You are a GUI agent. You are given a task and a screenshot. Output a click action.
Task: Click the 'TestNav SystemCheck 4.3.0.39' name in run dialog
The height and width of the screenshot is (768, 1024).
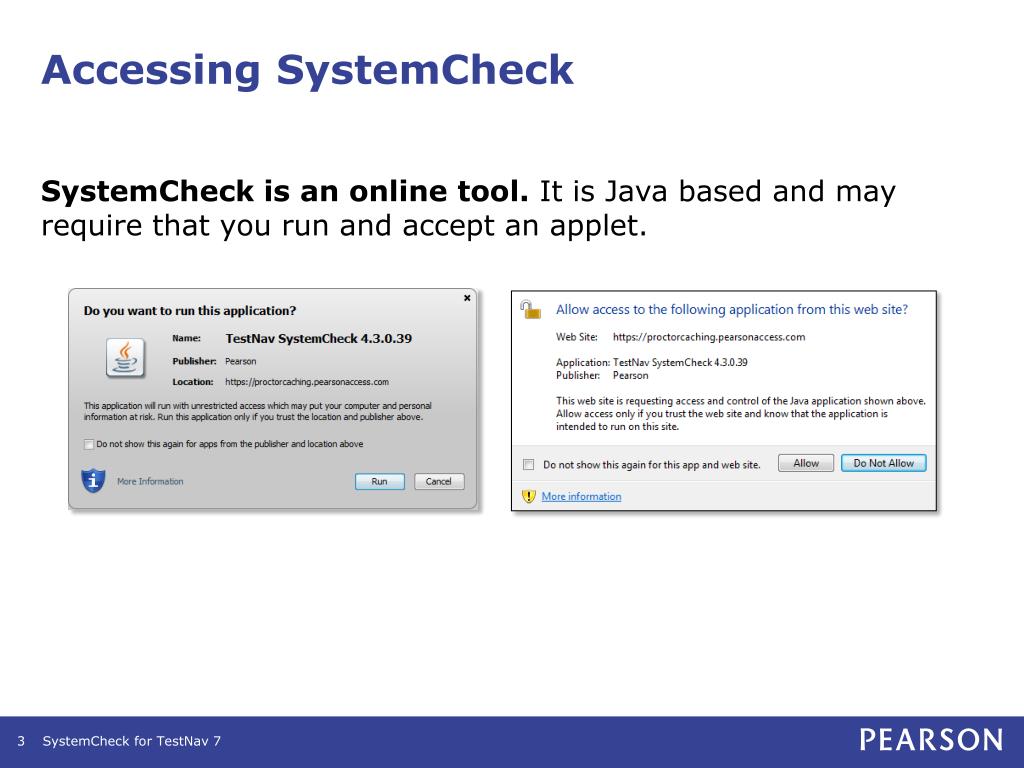319,338
